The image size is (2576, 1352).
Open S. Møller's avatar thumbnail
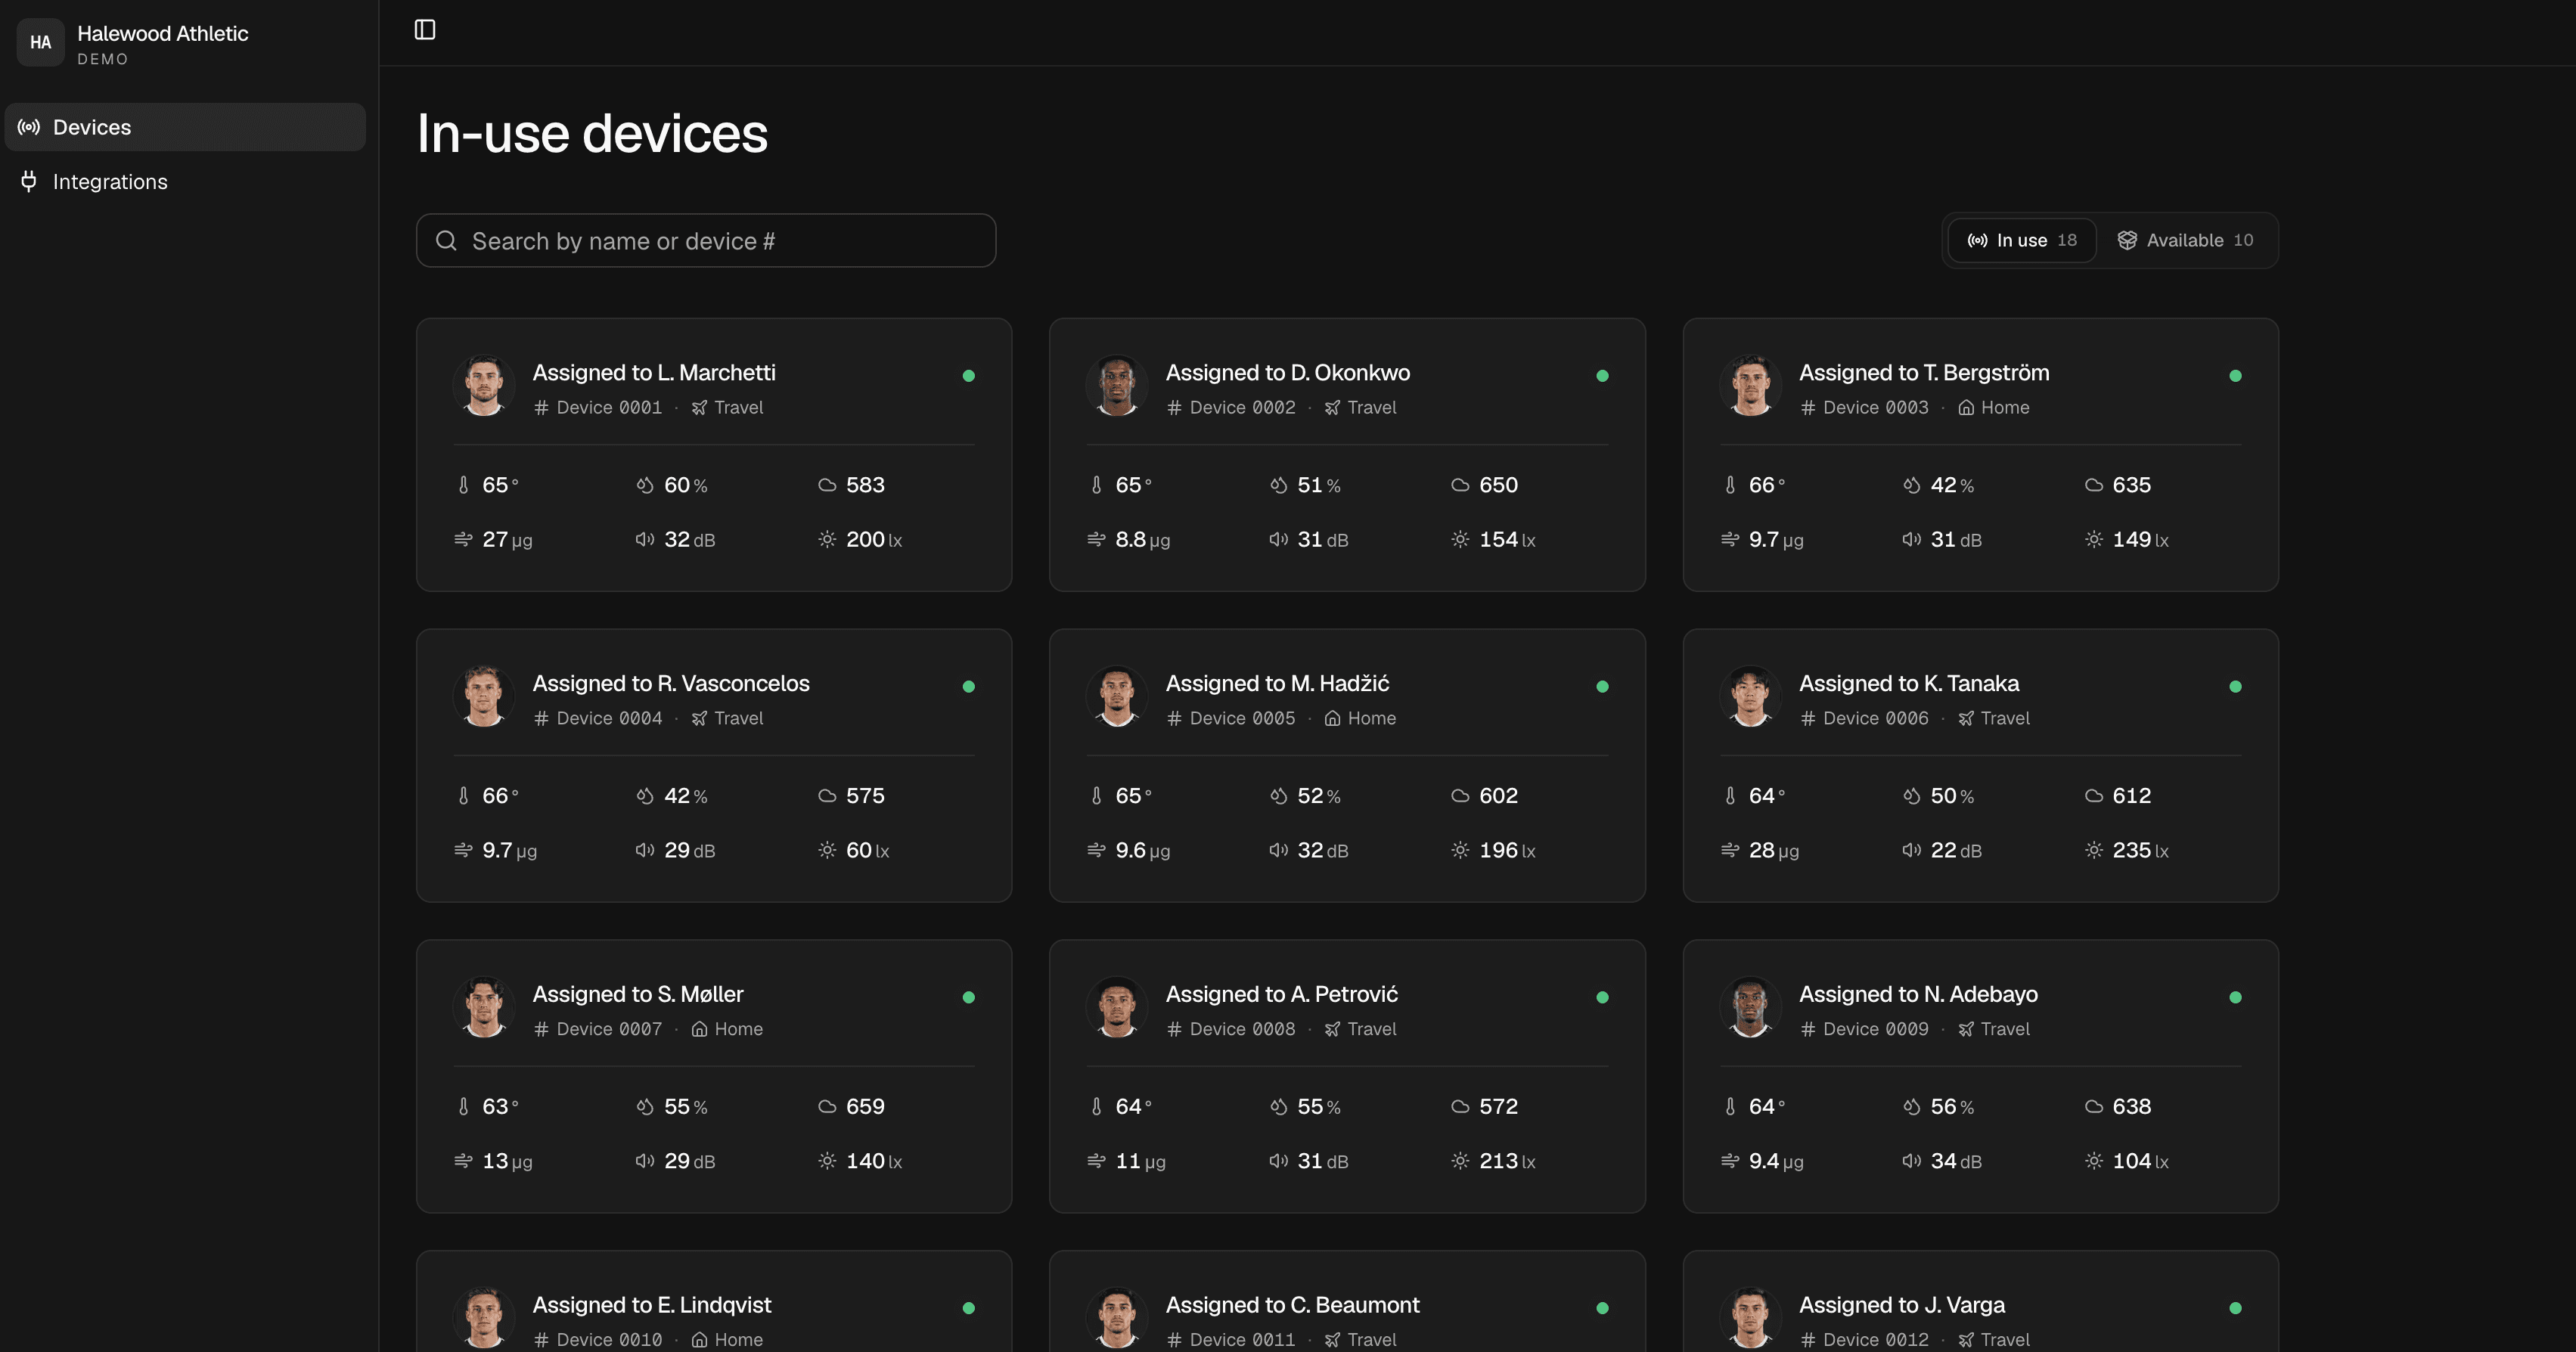point(484,1007)
